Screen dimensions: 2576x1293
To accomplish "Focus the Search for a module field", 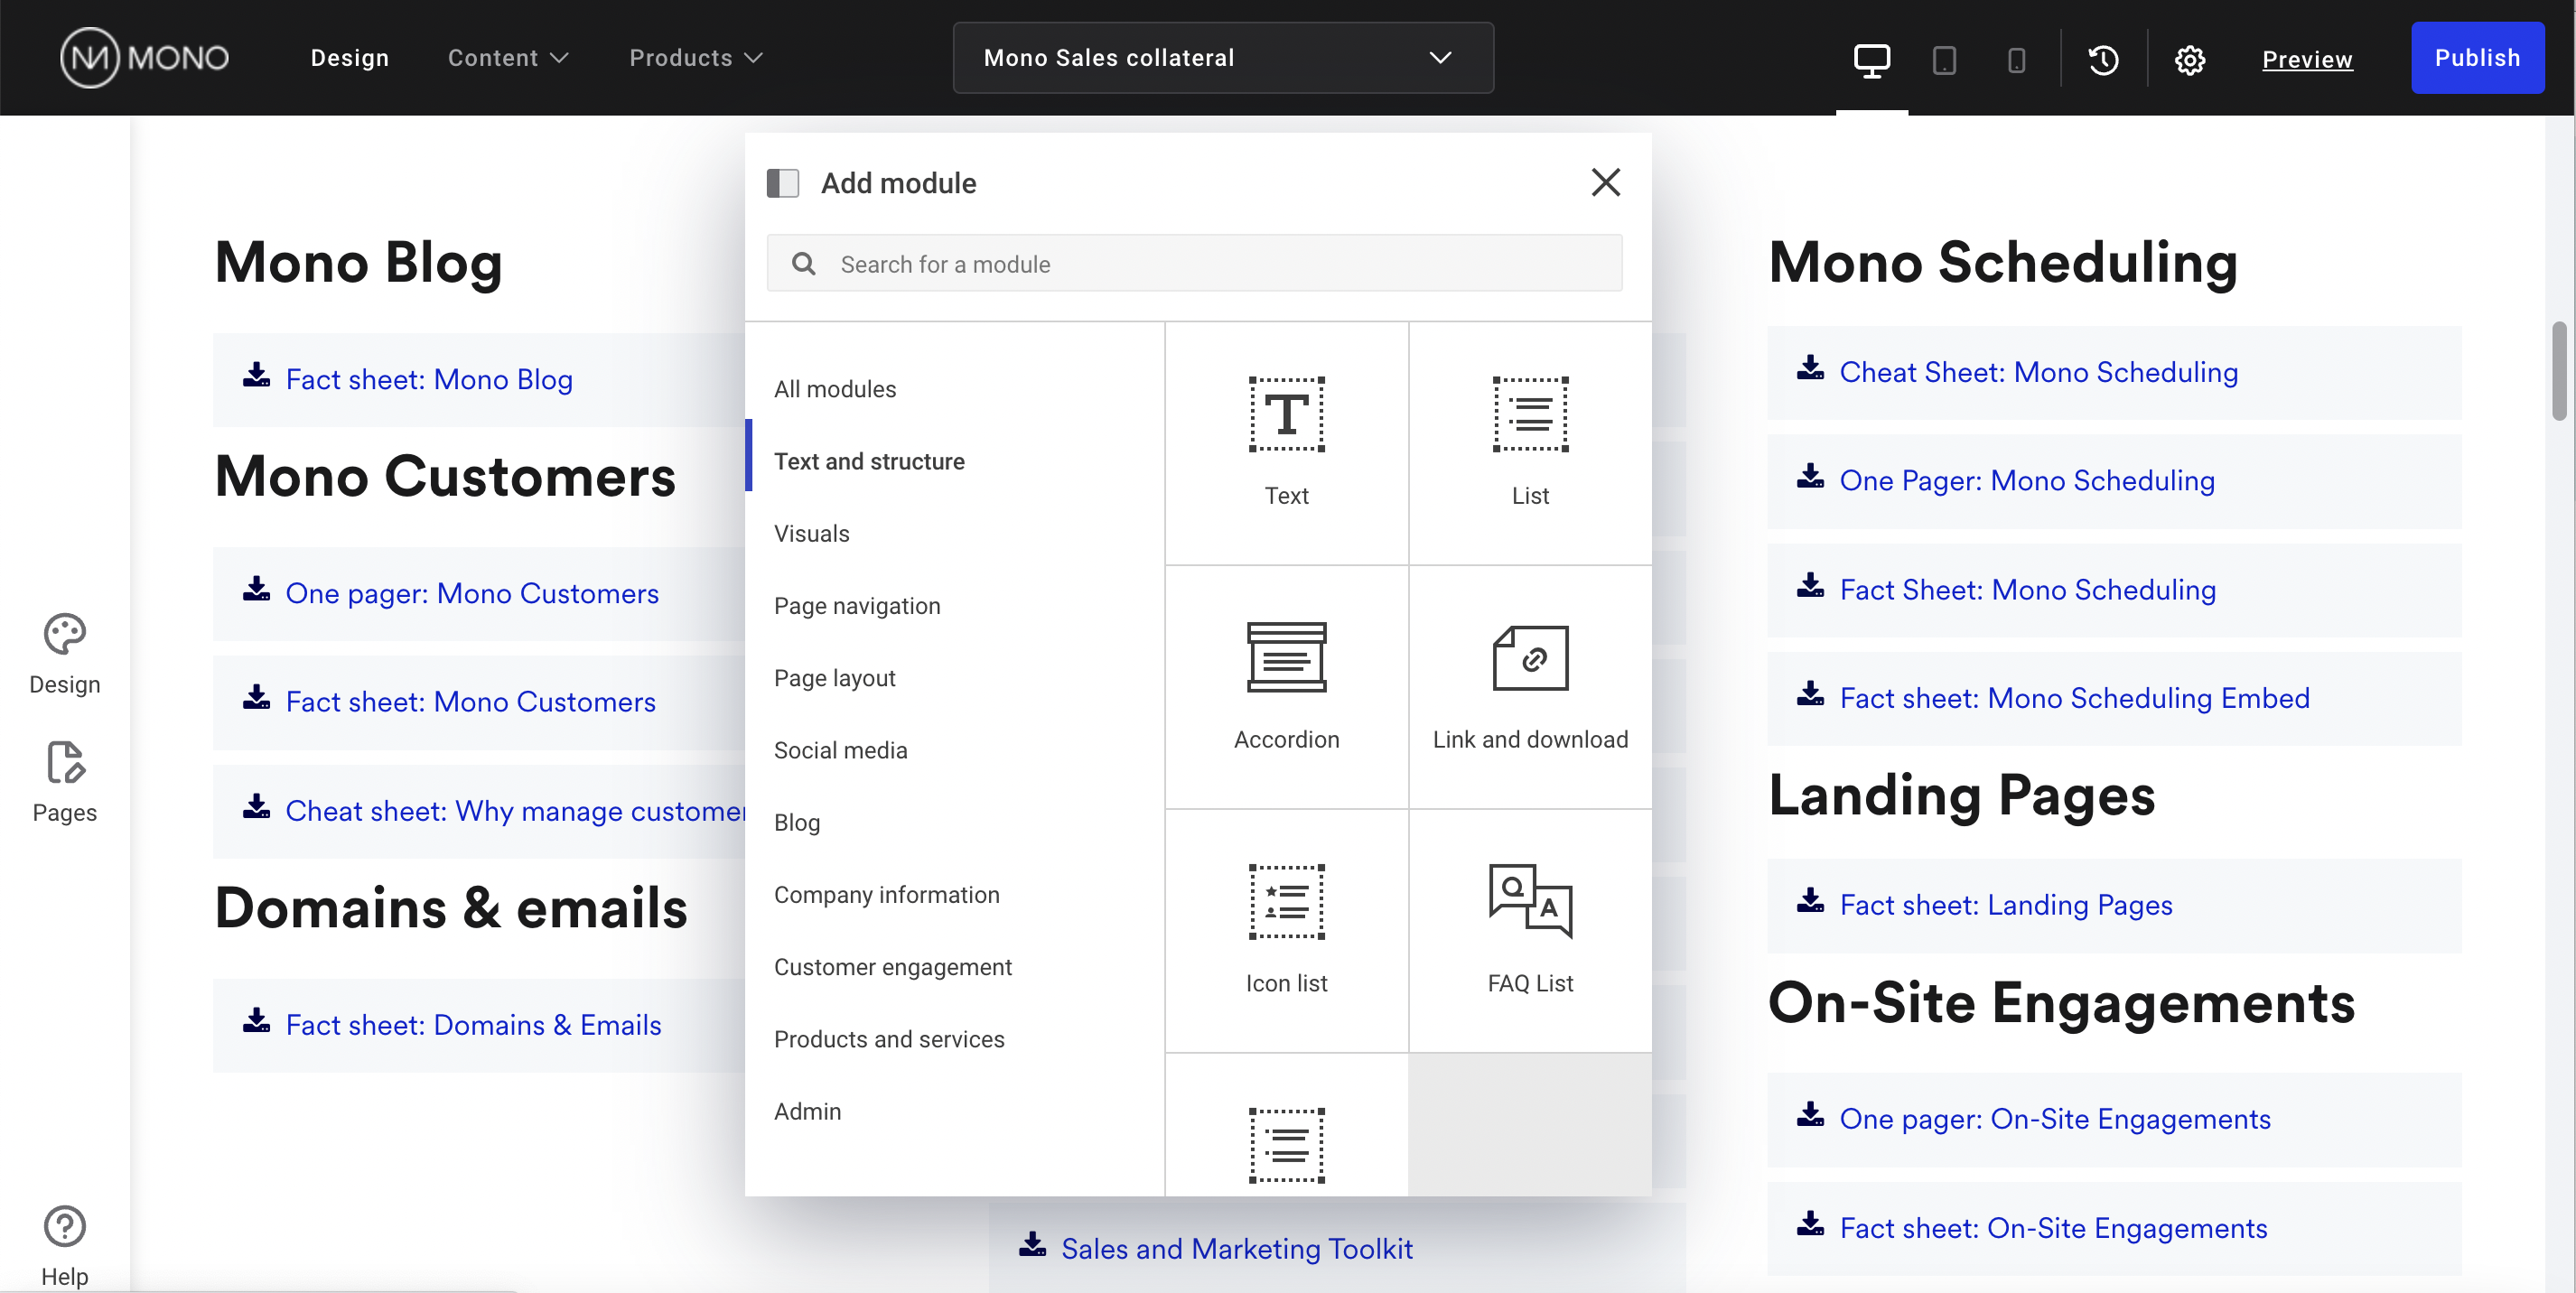I will (1194, 263).
